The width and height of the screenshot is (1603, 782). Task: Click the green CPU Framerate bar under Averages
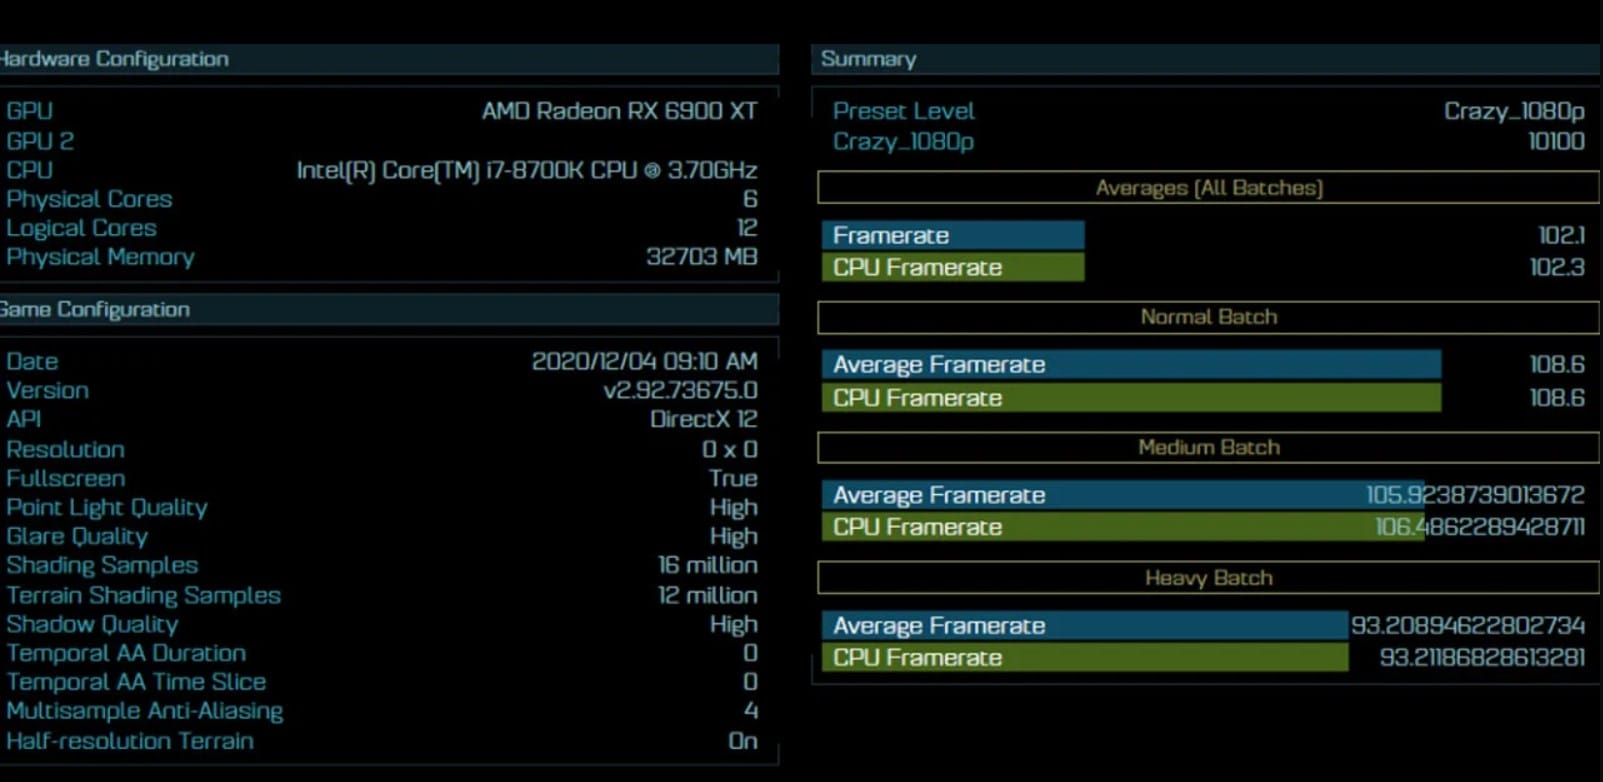coord(952,267)
